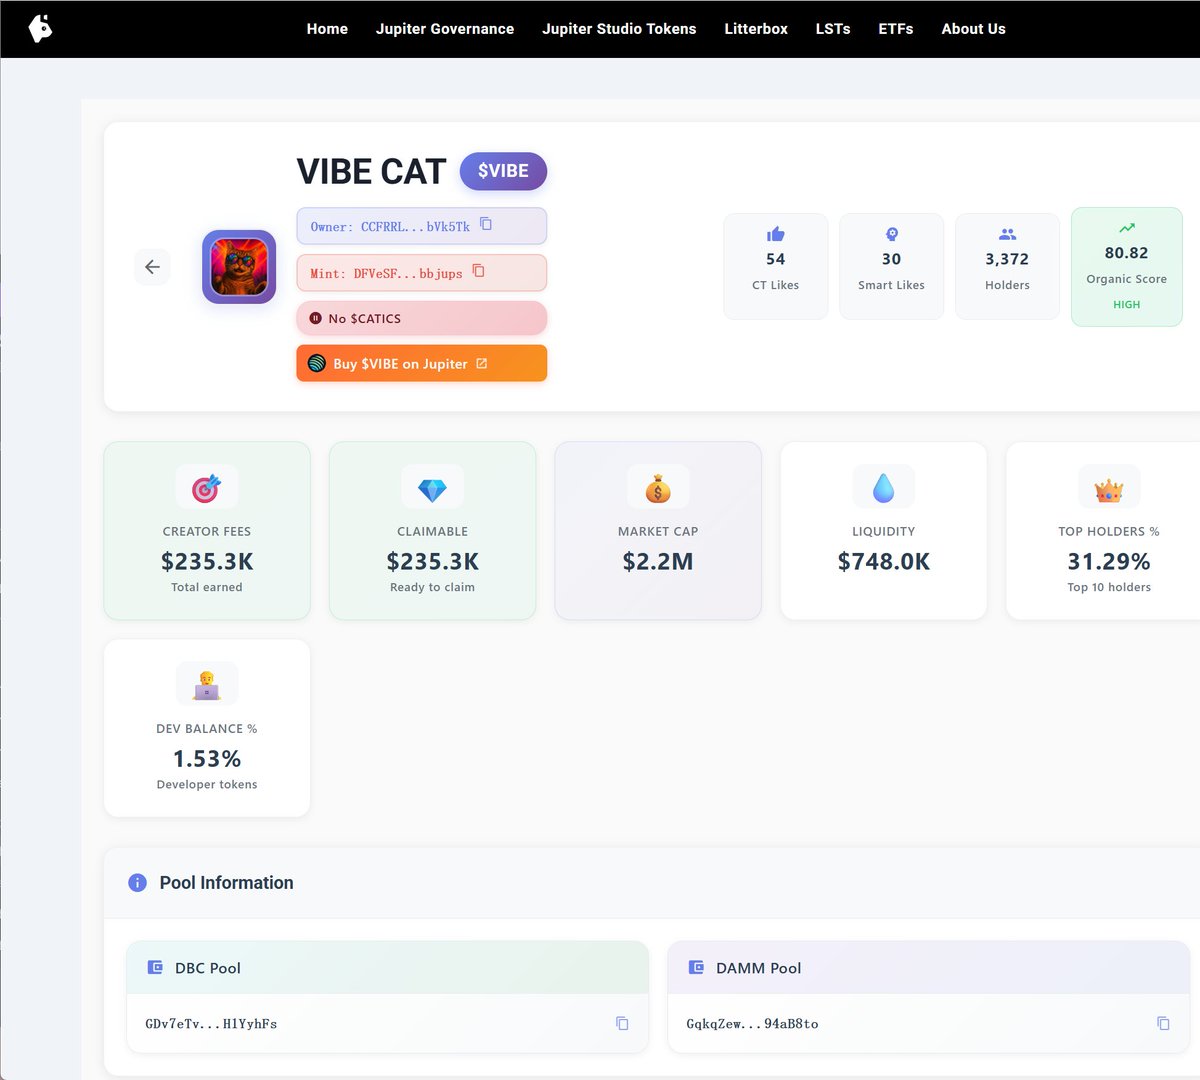Click the Ready to claim text
This screenshot has width=1200, height=1080.
(432, 587)
